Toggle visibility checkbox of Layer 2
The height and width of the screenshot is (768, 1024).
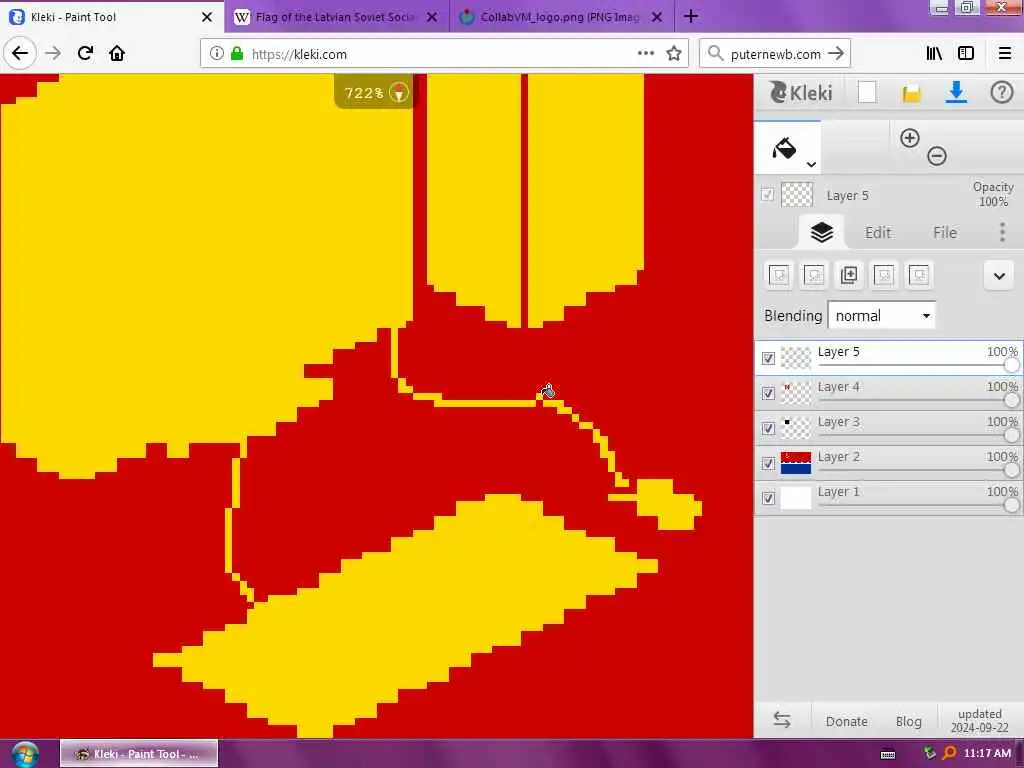[x=768, y=463]
